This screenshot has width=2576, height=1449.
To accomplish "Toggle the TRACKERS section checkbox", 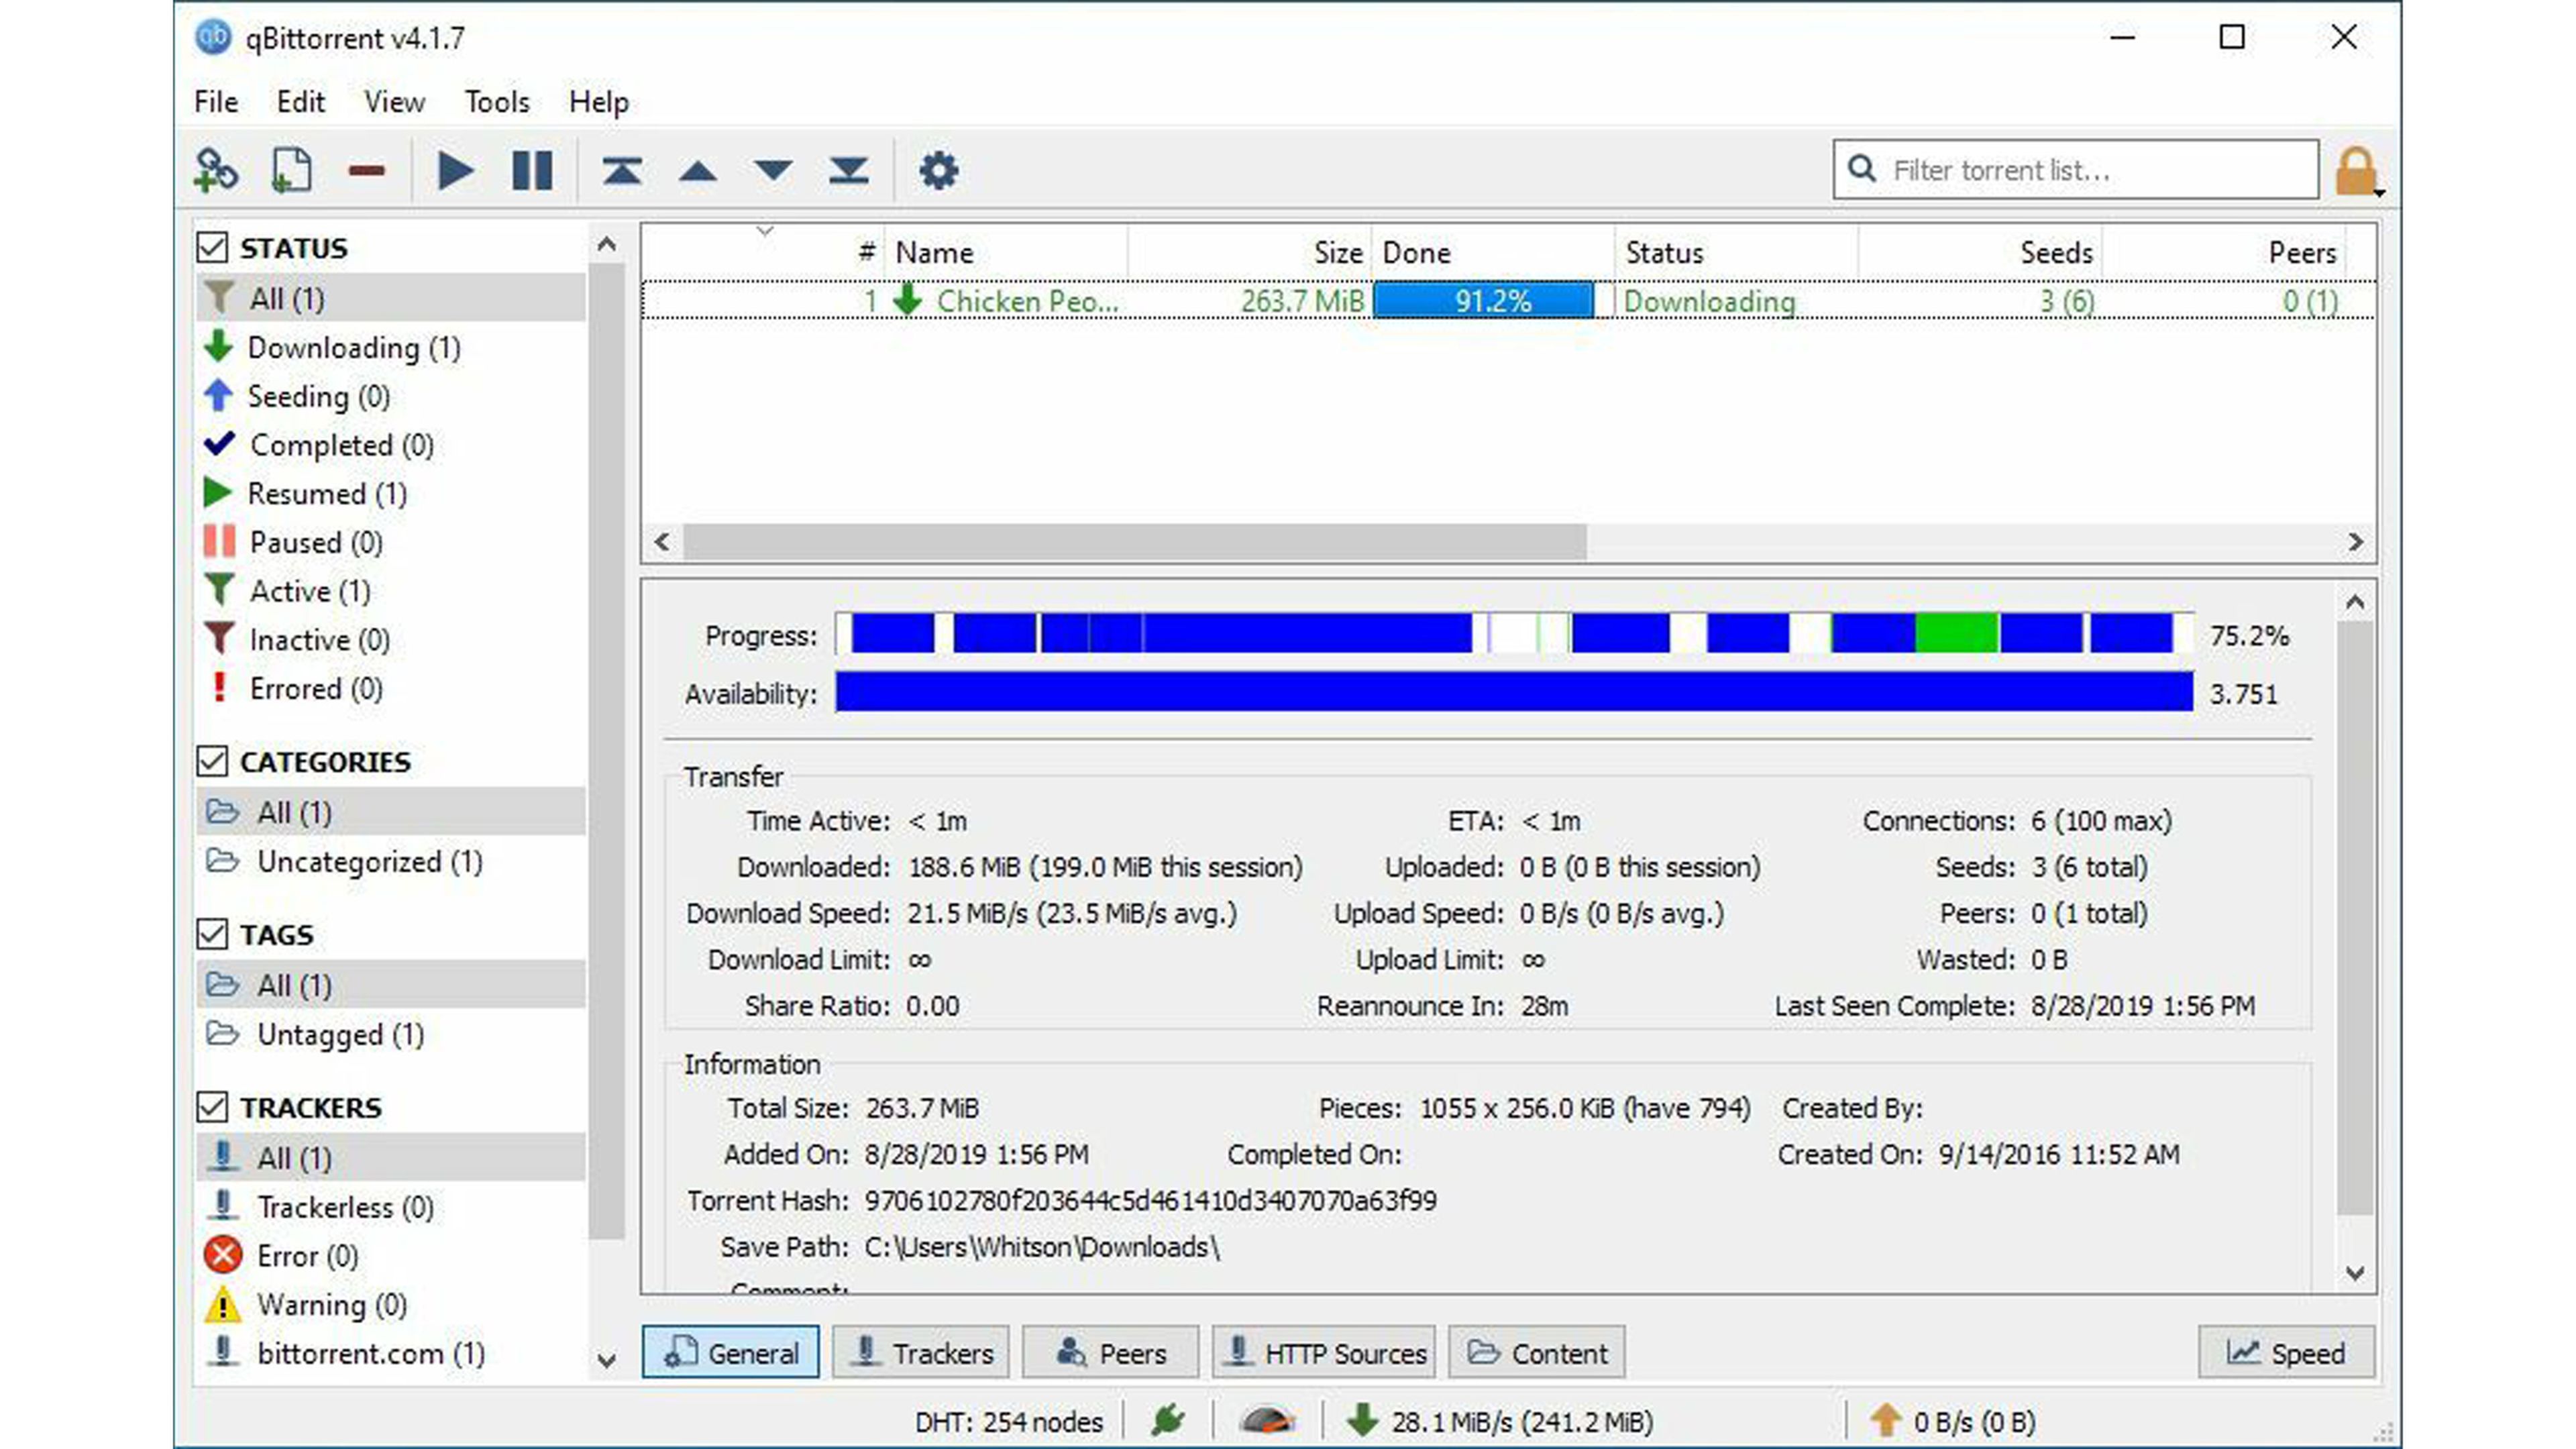I will 212,1107.
